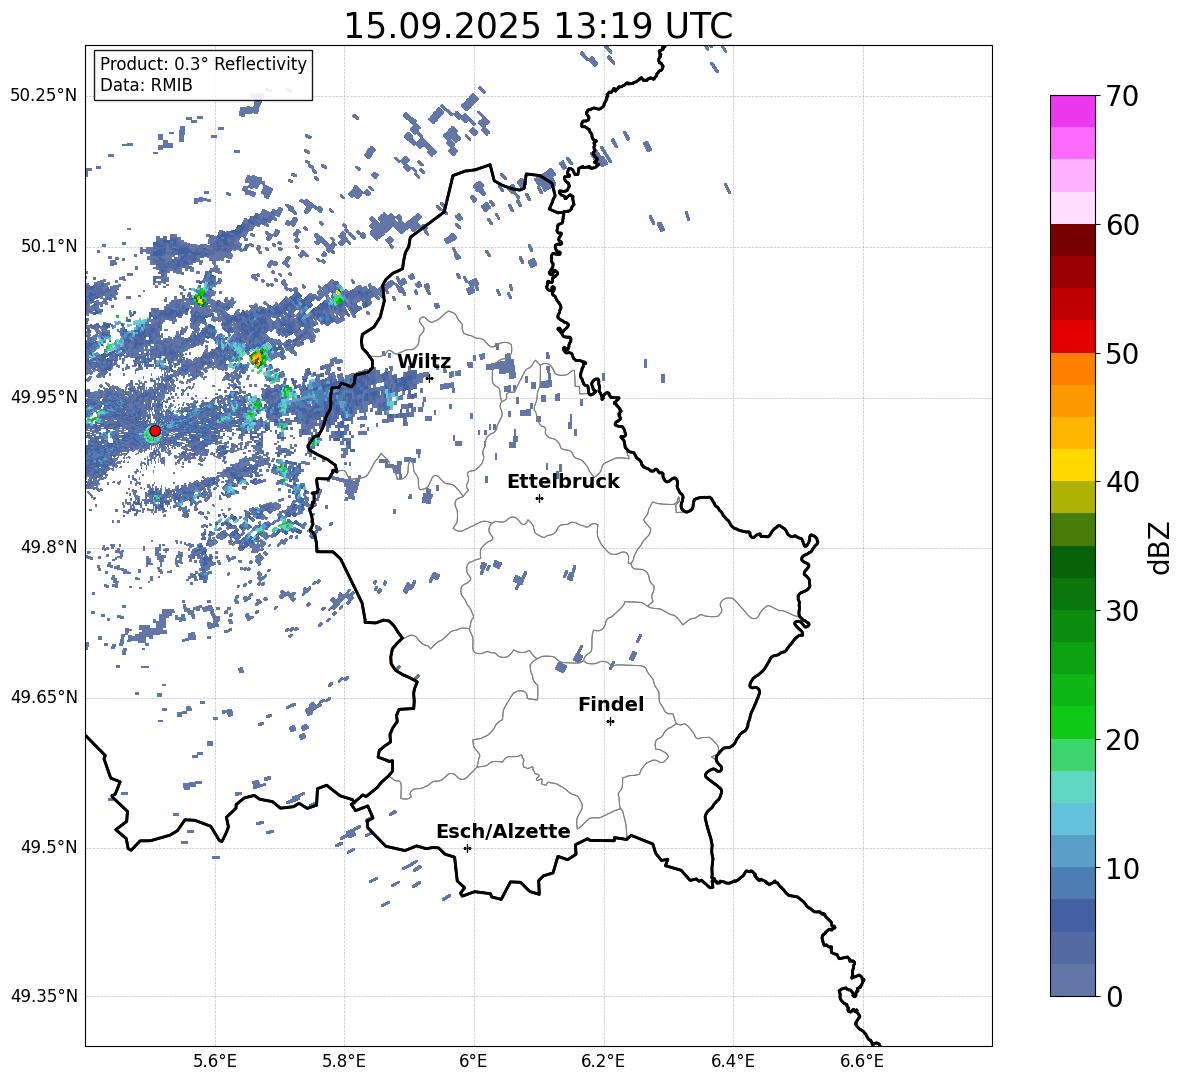Image resolution: width=1184 pixels, height=1081 pixels.
Task: Click the 6°E longitude tick label
Action: [473, 1061]
